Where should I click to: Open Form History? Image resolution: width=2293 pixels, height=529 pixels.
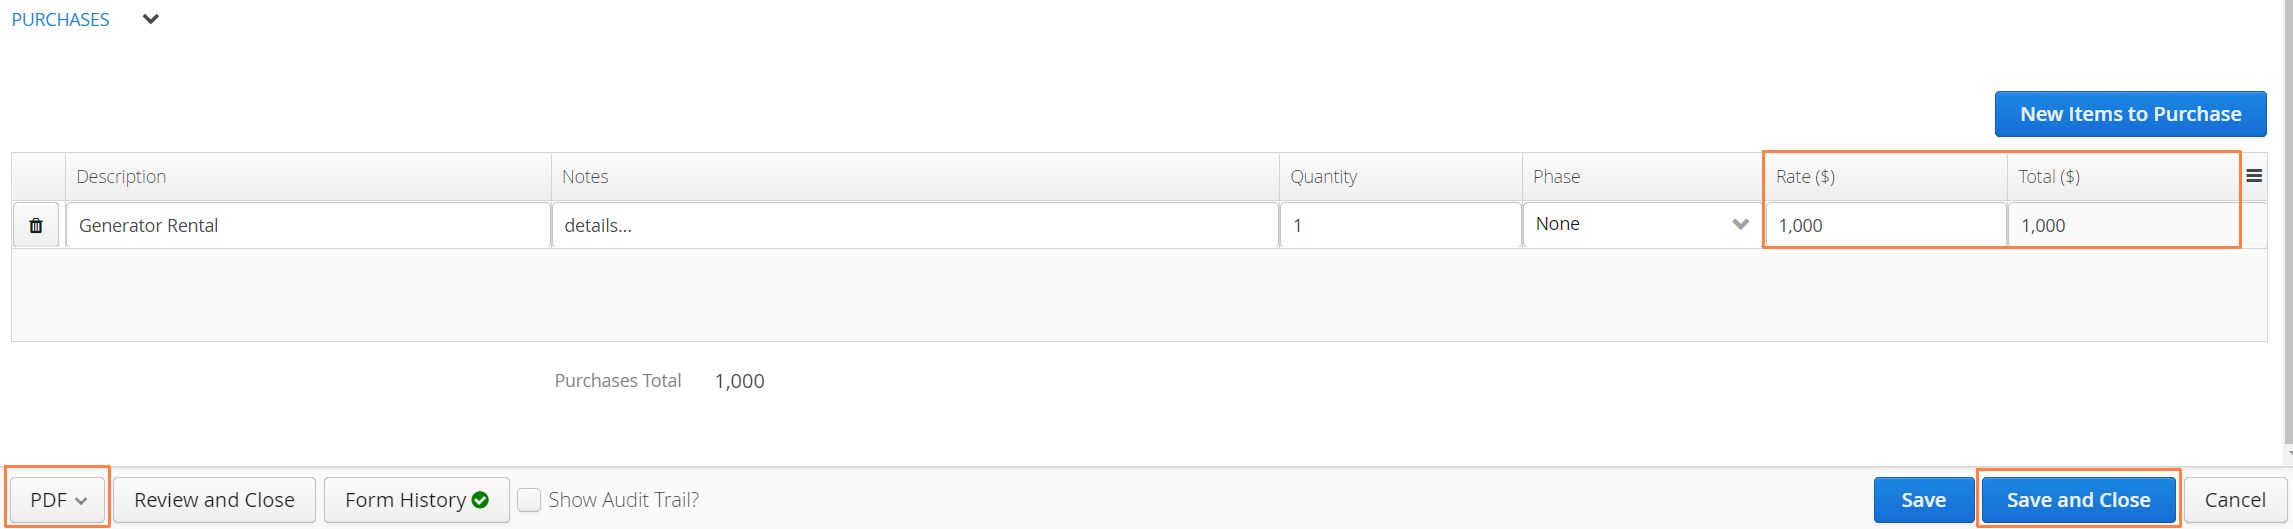(416, 500)
